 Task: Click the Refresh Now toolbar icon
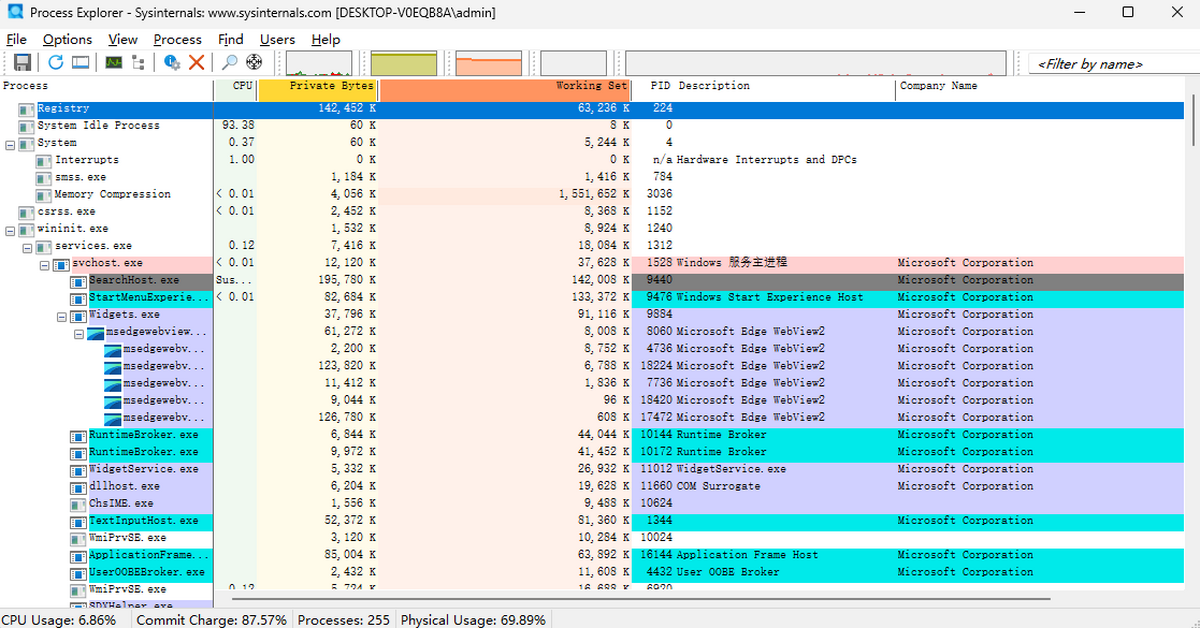click(x=56, y=62)
